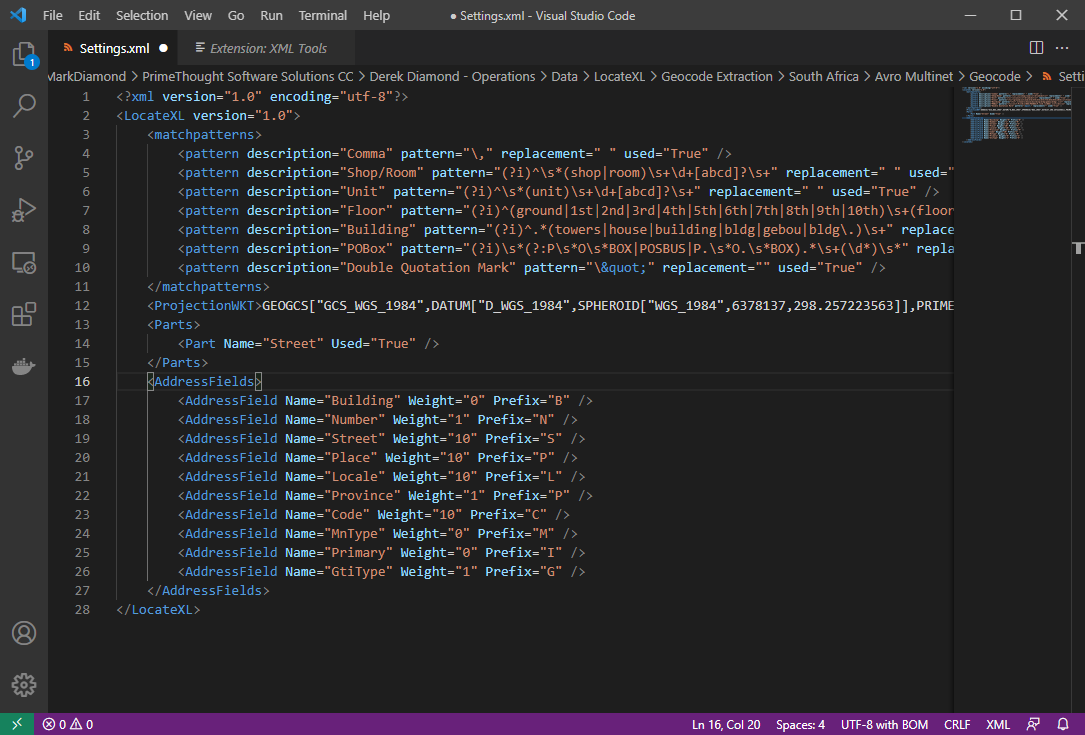Viewport: 1085px width, 735px height.
Task: Open the editor More Actions ellipsis
Action: click(x=1064, y=48)
